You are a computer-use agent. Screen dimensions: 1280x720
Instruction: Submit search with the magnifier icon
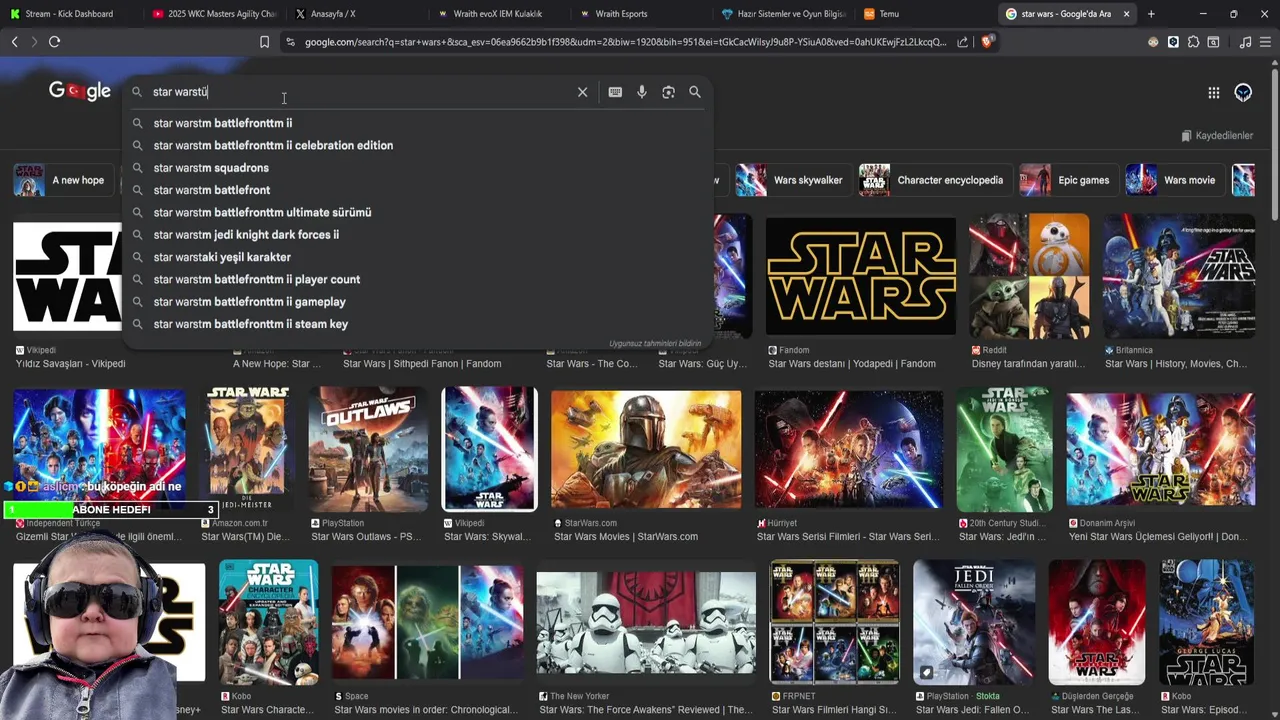(695, 92)
